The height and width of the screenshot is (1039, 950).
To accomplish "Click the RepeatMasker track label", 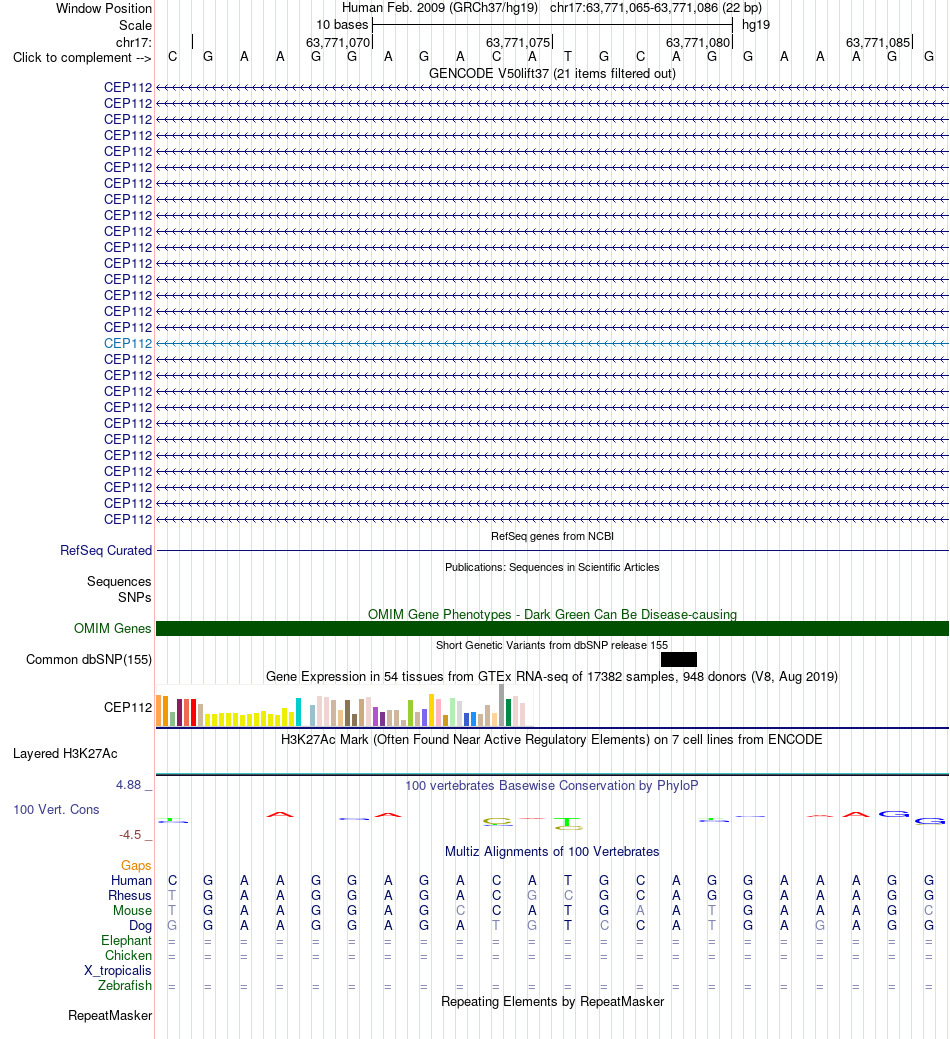I will (110, 1016).
